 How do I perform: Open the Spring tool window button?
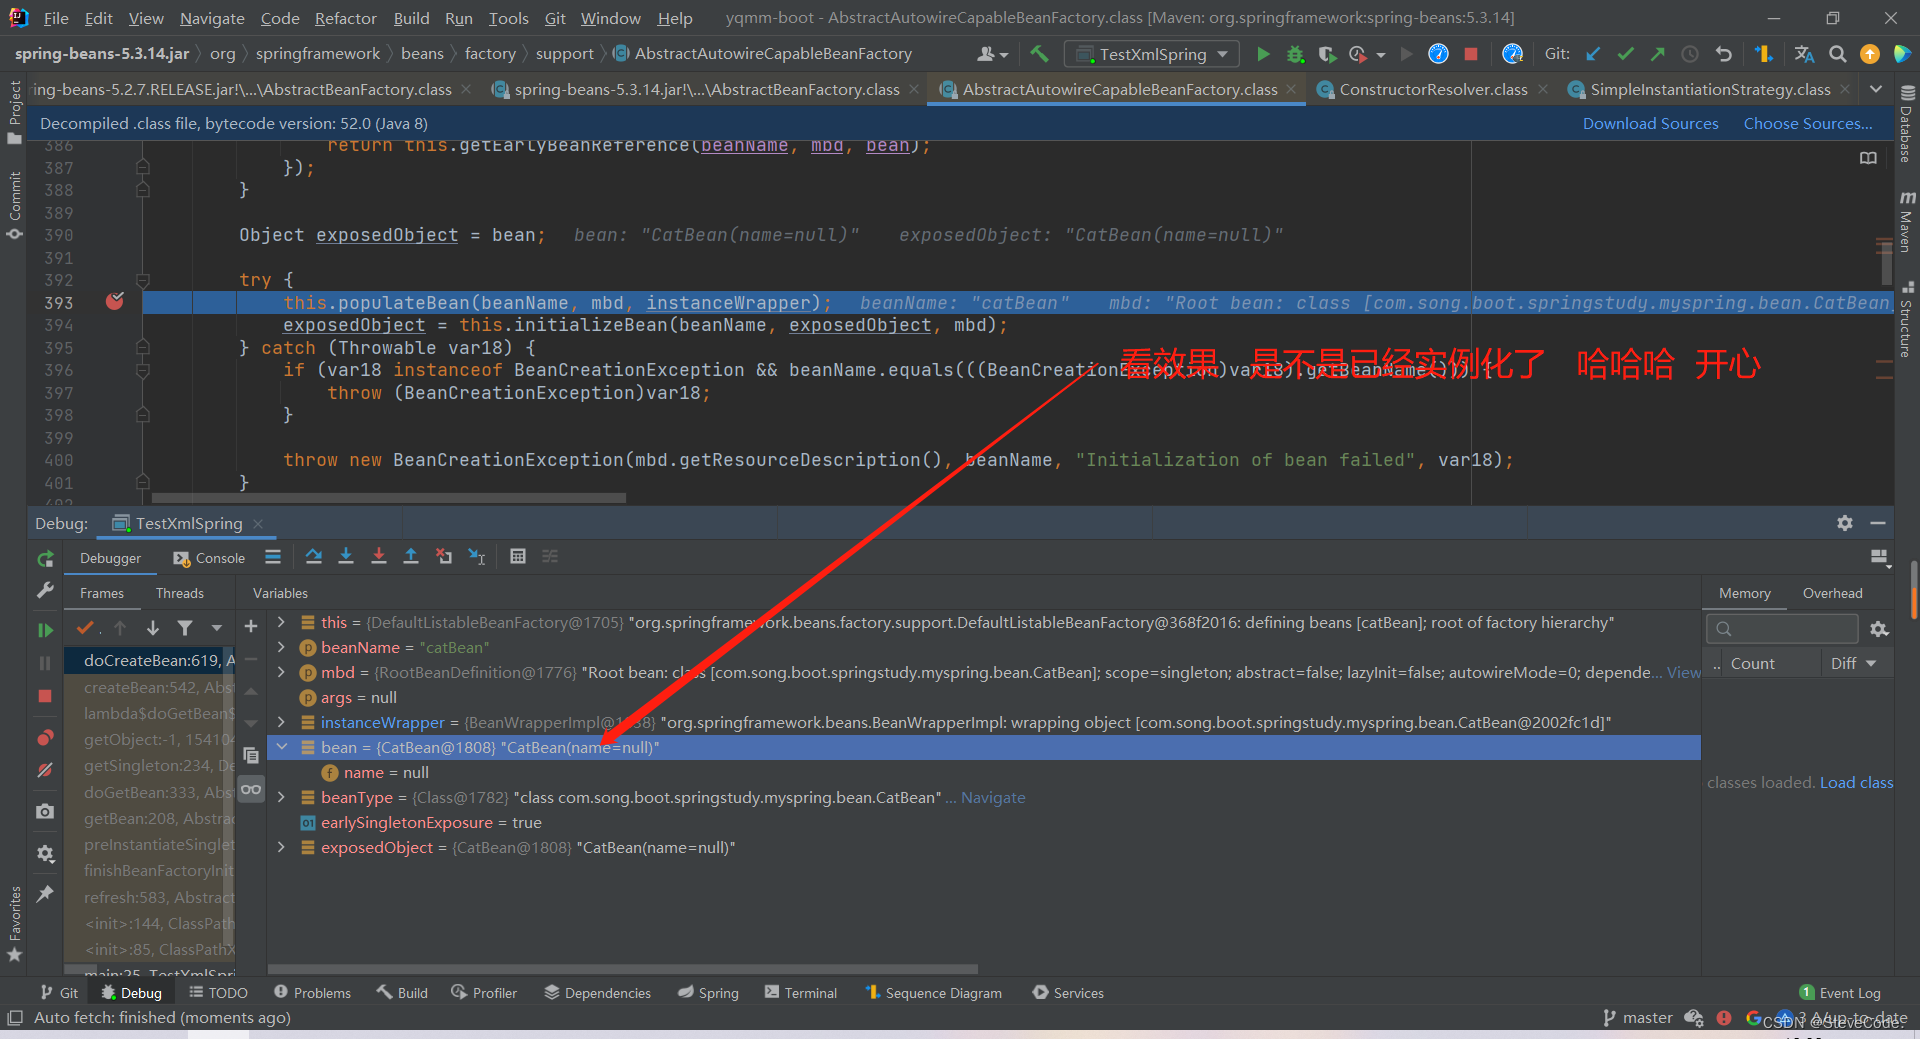coord(708,992)
